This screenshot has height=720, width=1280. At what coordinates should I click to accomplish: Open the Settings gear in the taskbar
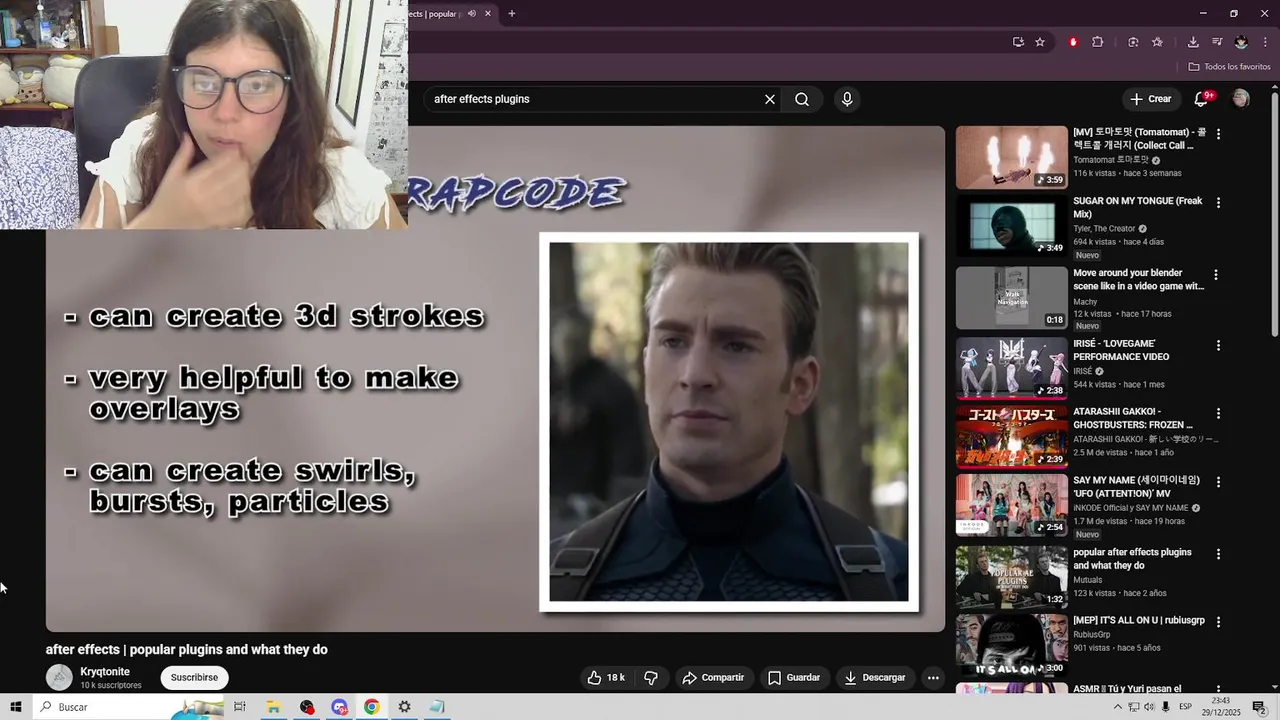404,707
